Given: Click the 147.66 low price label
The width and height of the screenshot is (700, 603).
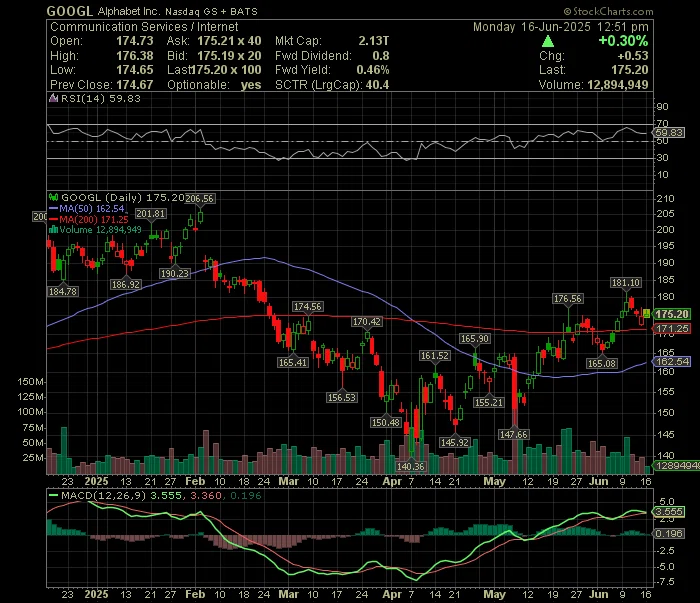Looking at the screenshot, I should [513, 434].
